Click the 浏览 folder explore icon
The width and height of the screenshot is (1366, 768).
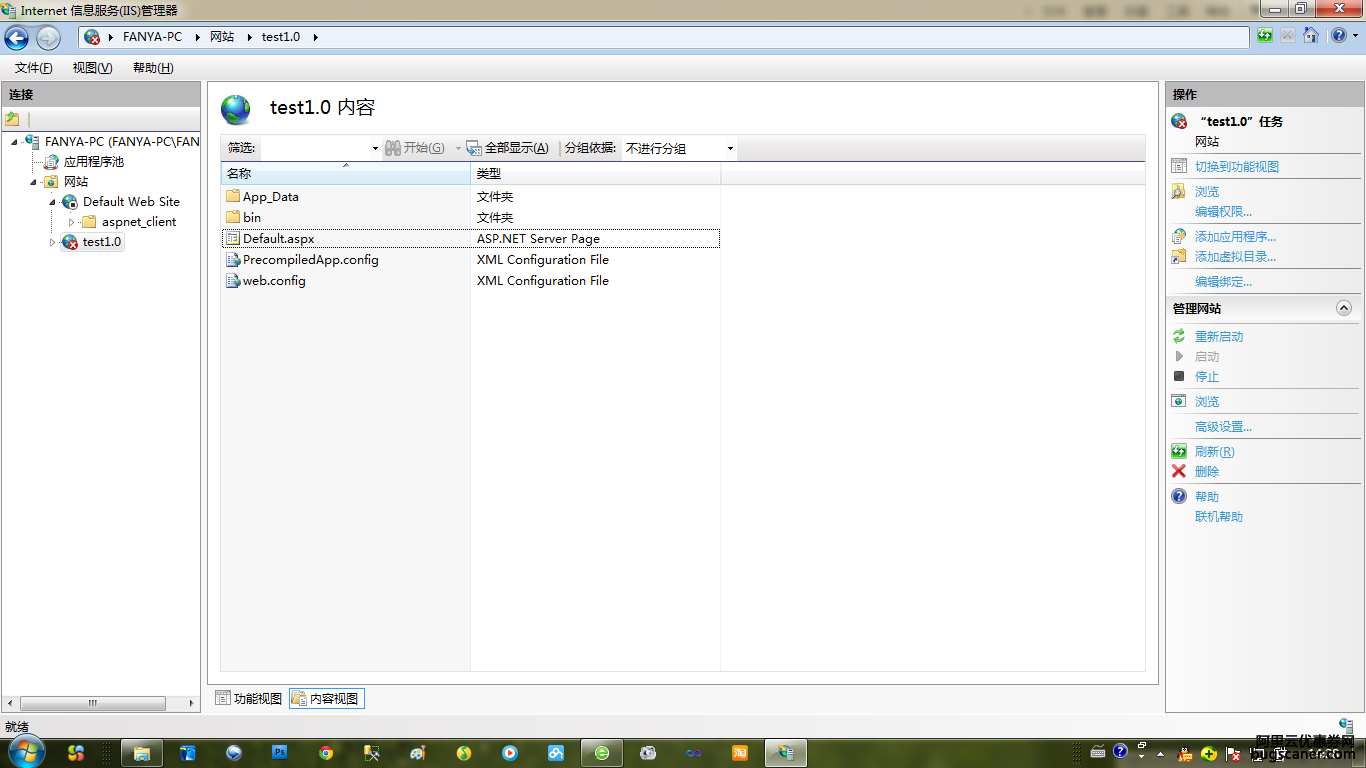(x=1179, y=191)
